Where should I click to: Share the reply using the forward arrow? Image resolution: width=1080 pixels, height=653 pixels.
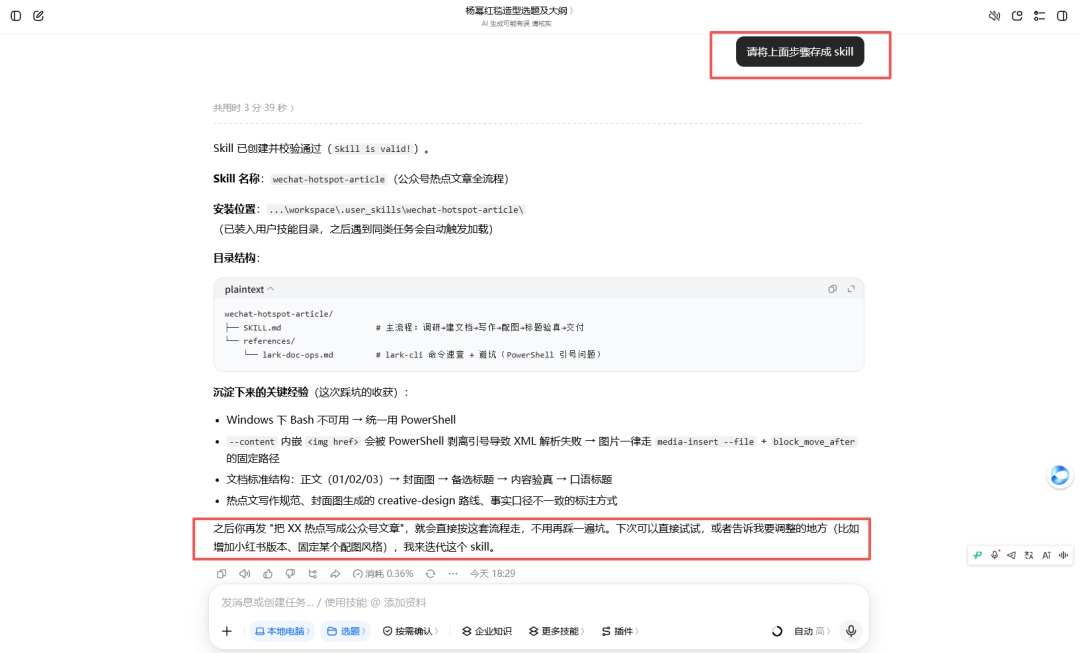tap(335, 573)
